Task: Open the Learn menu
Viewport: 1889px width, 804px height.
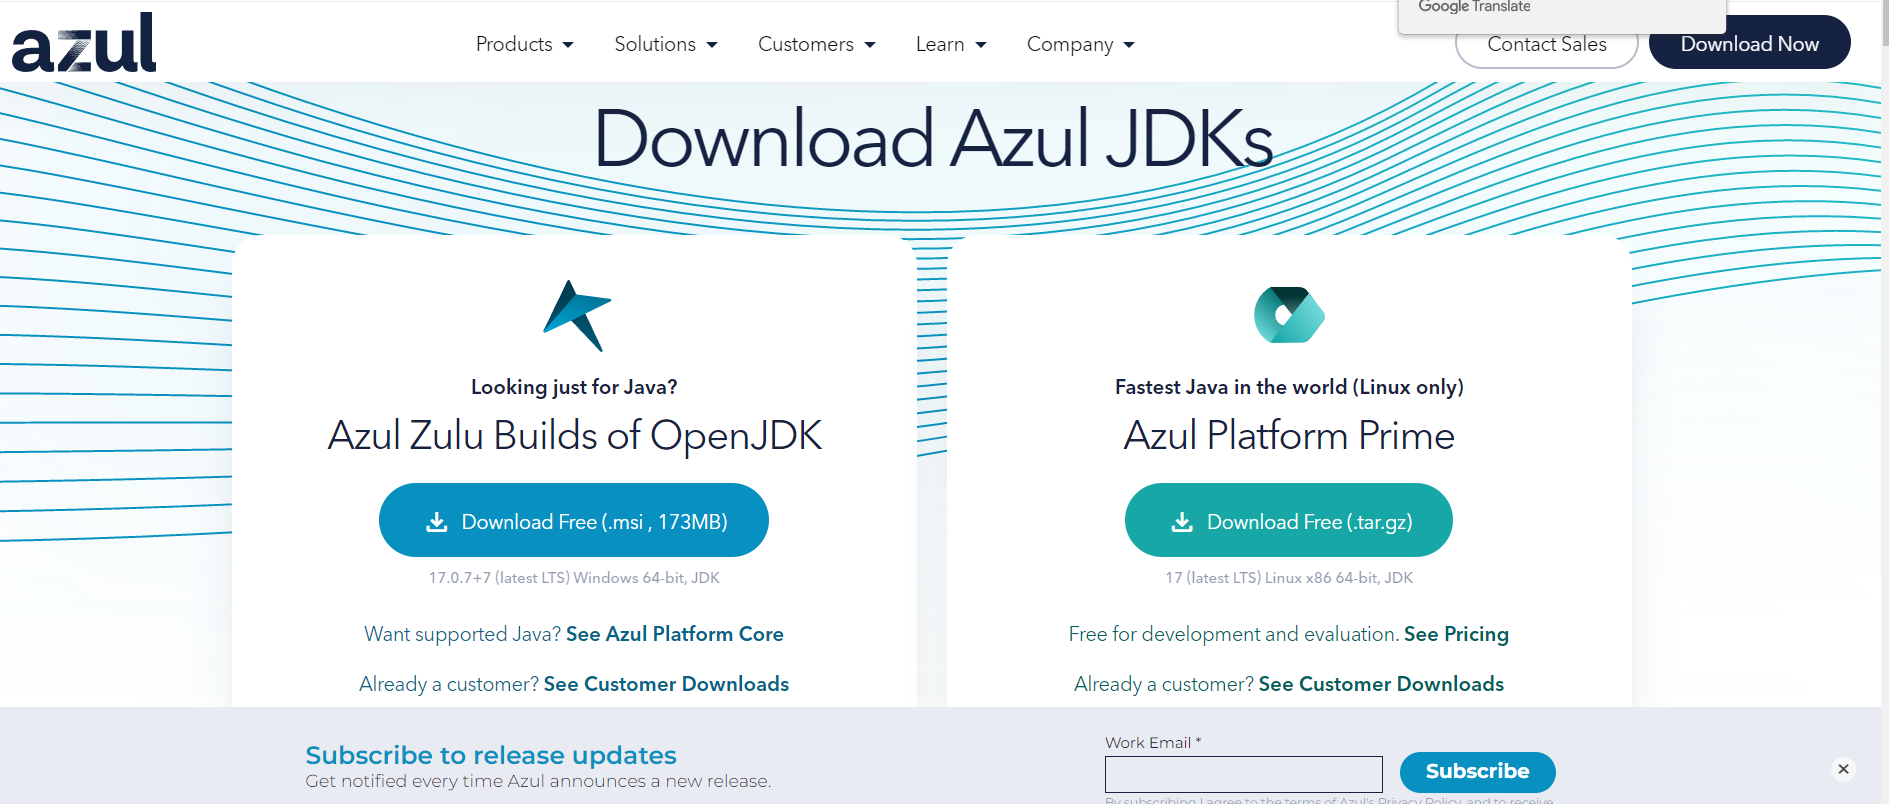Action: click(x=951, y=44)
